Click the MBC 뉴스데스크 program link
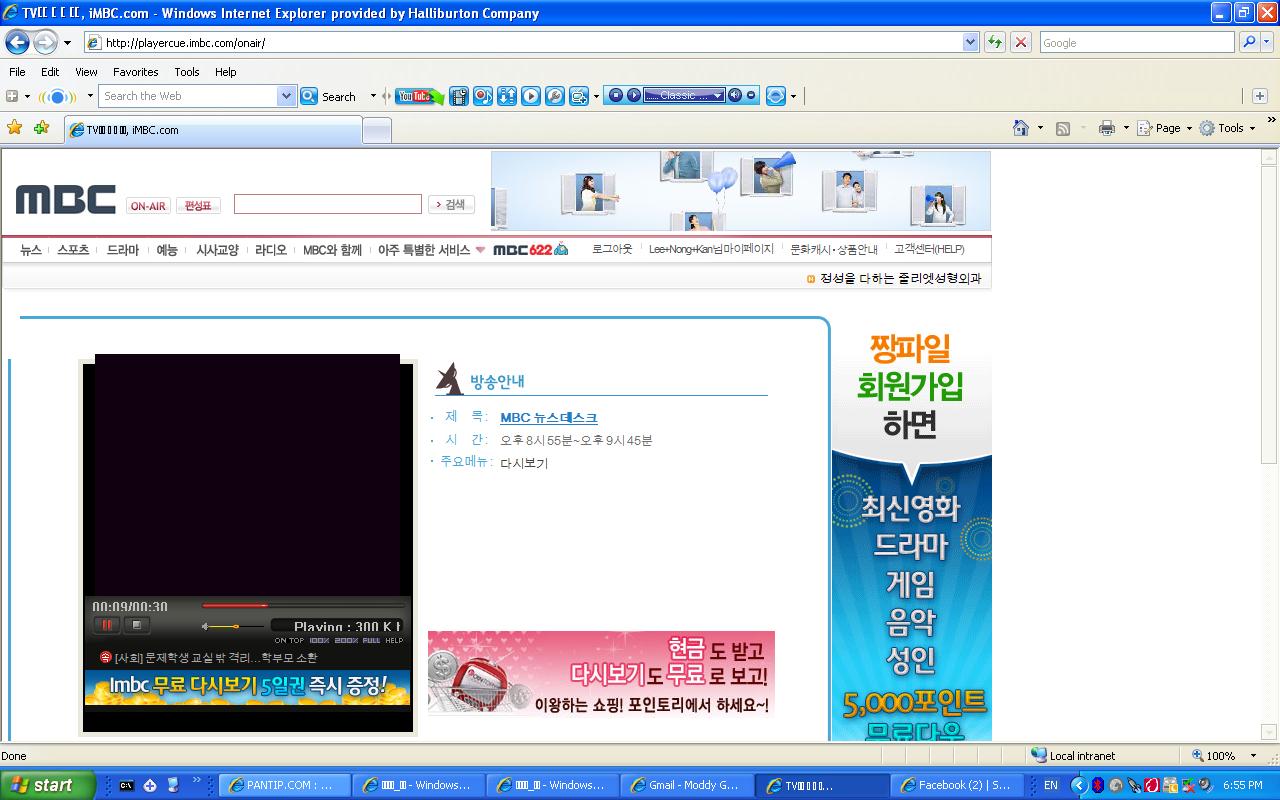This screenshot has height=800, width=1280. click(x=549, y=418)
